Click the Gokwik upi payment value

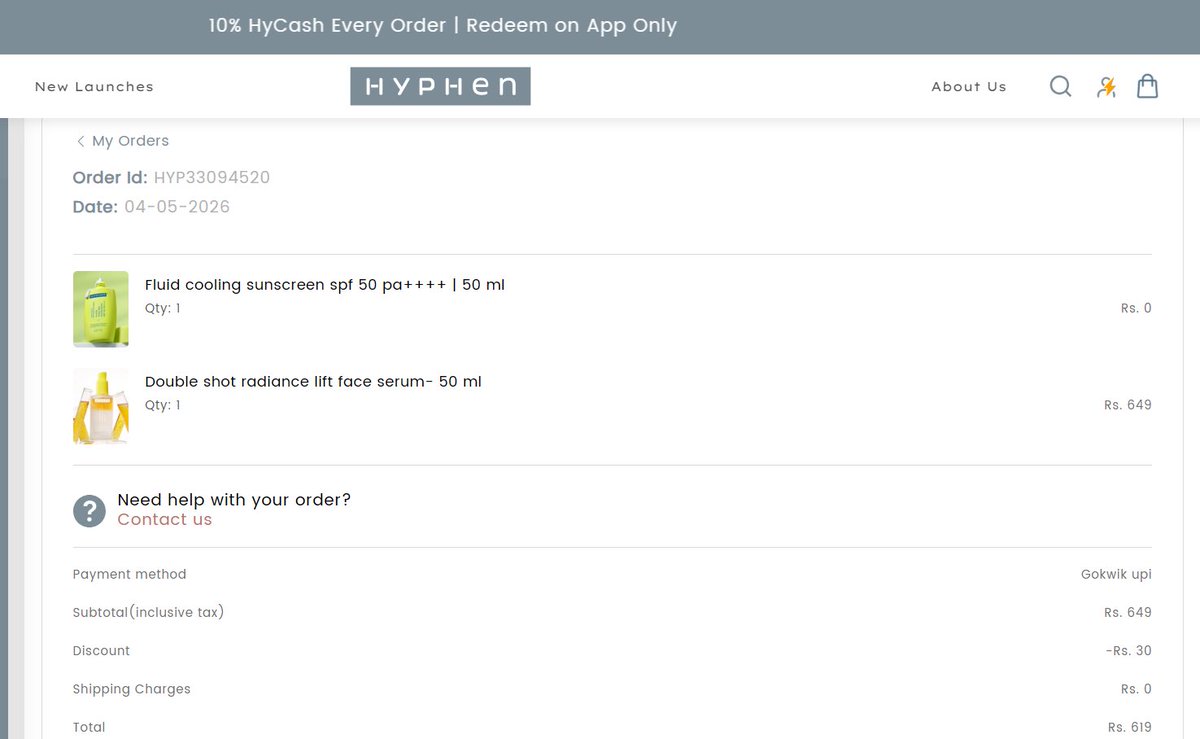point(1116,575)
